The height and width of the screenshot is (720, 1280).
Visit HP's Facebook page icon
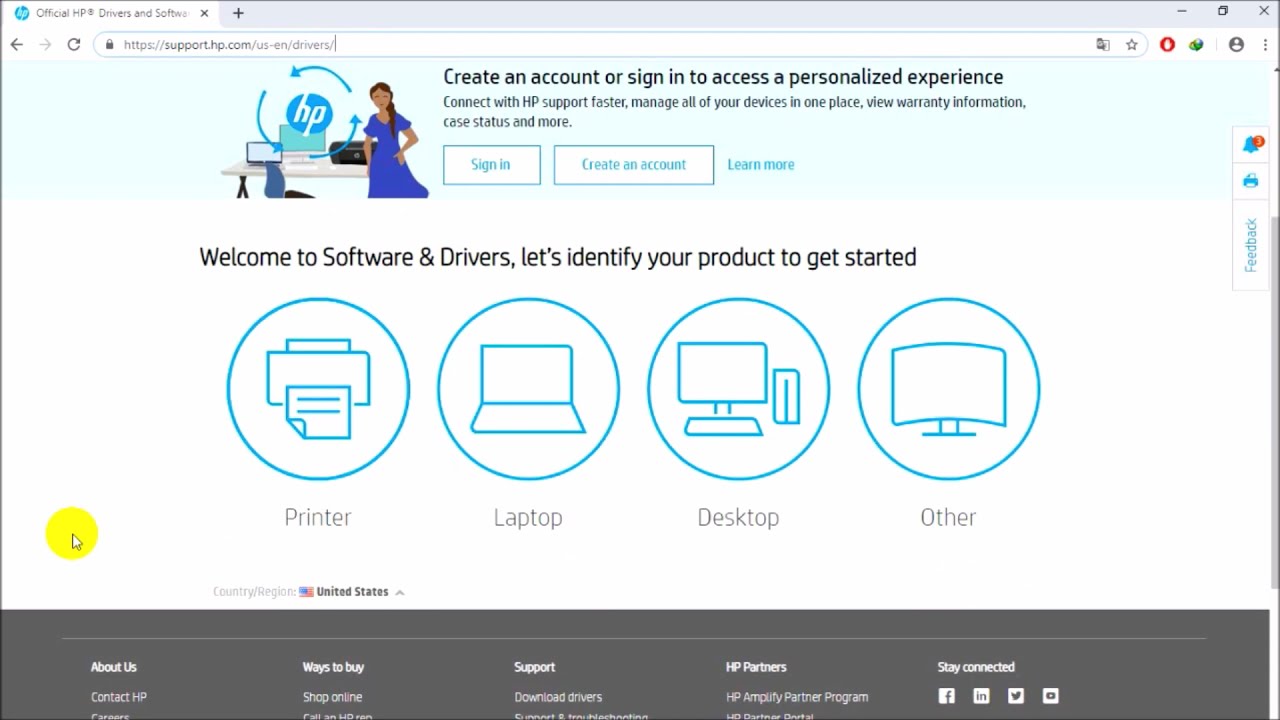(x=946, y=696)
